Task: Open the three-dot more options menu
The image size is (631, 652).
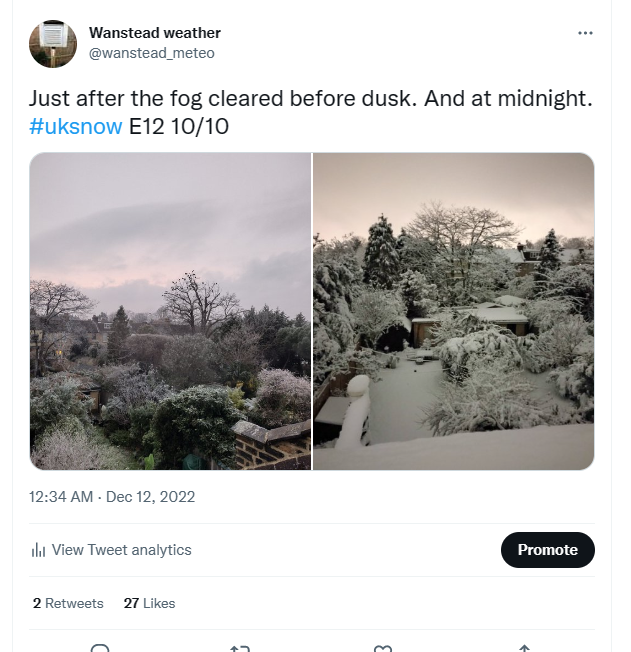Action: (586, 33)
